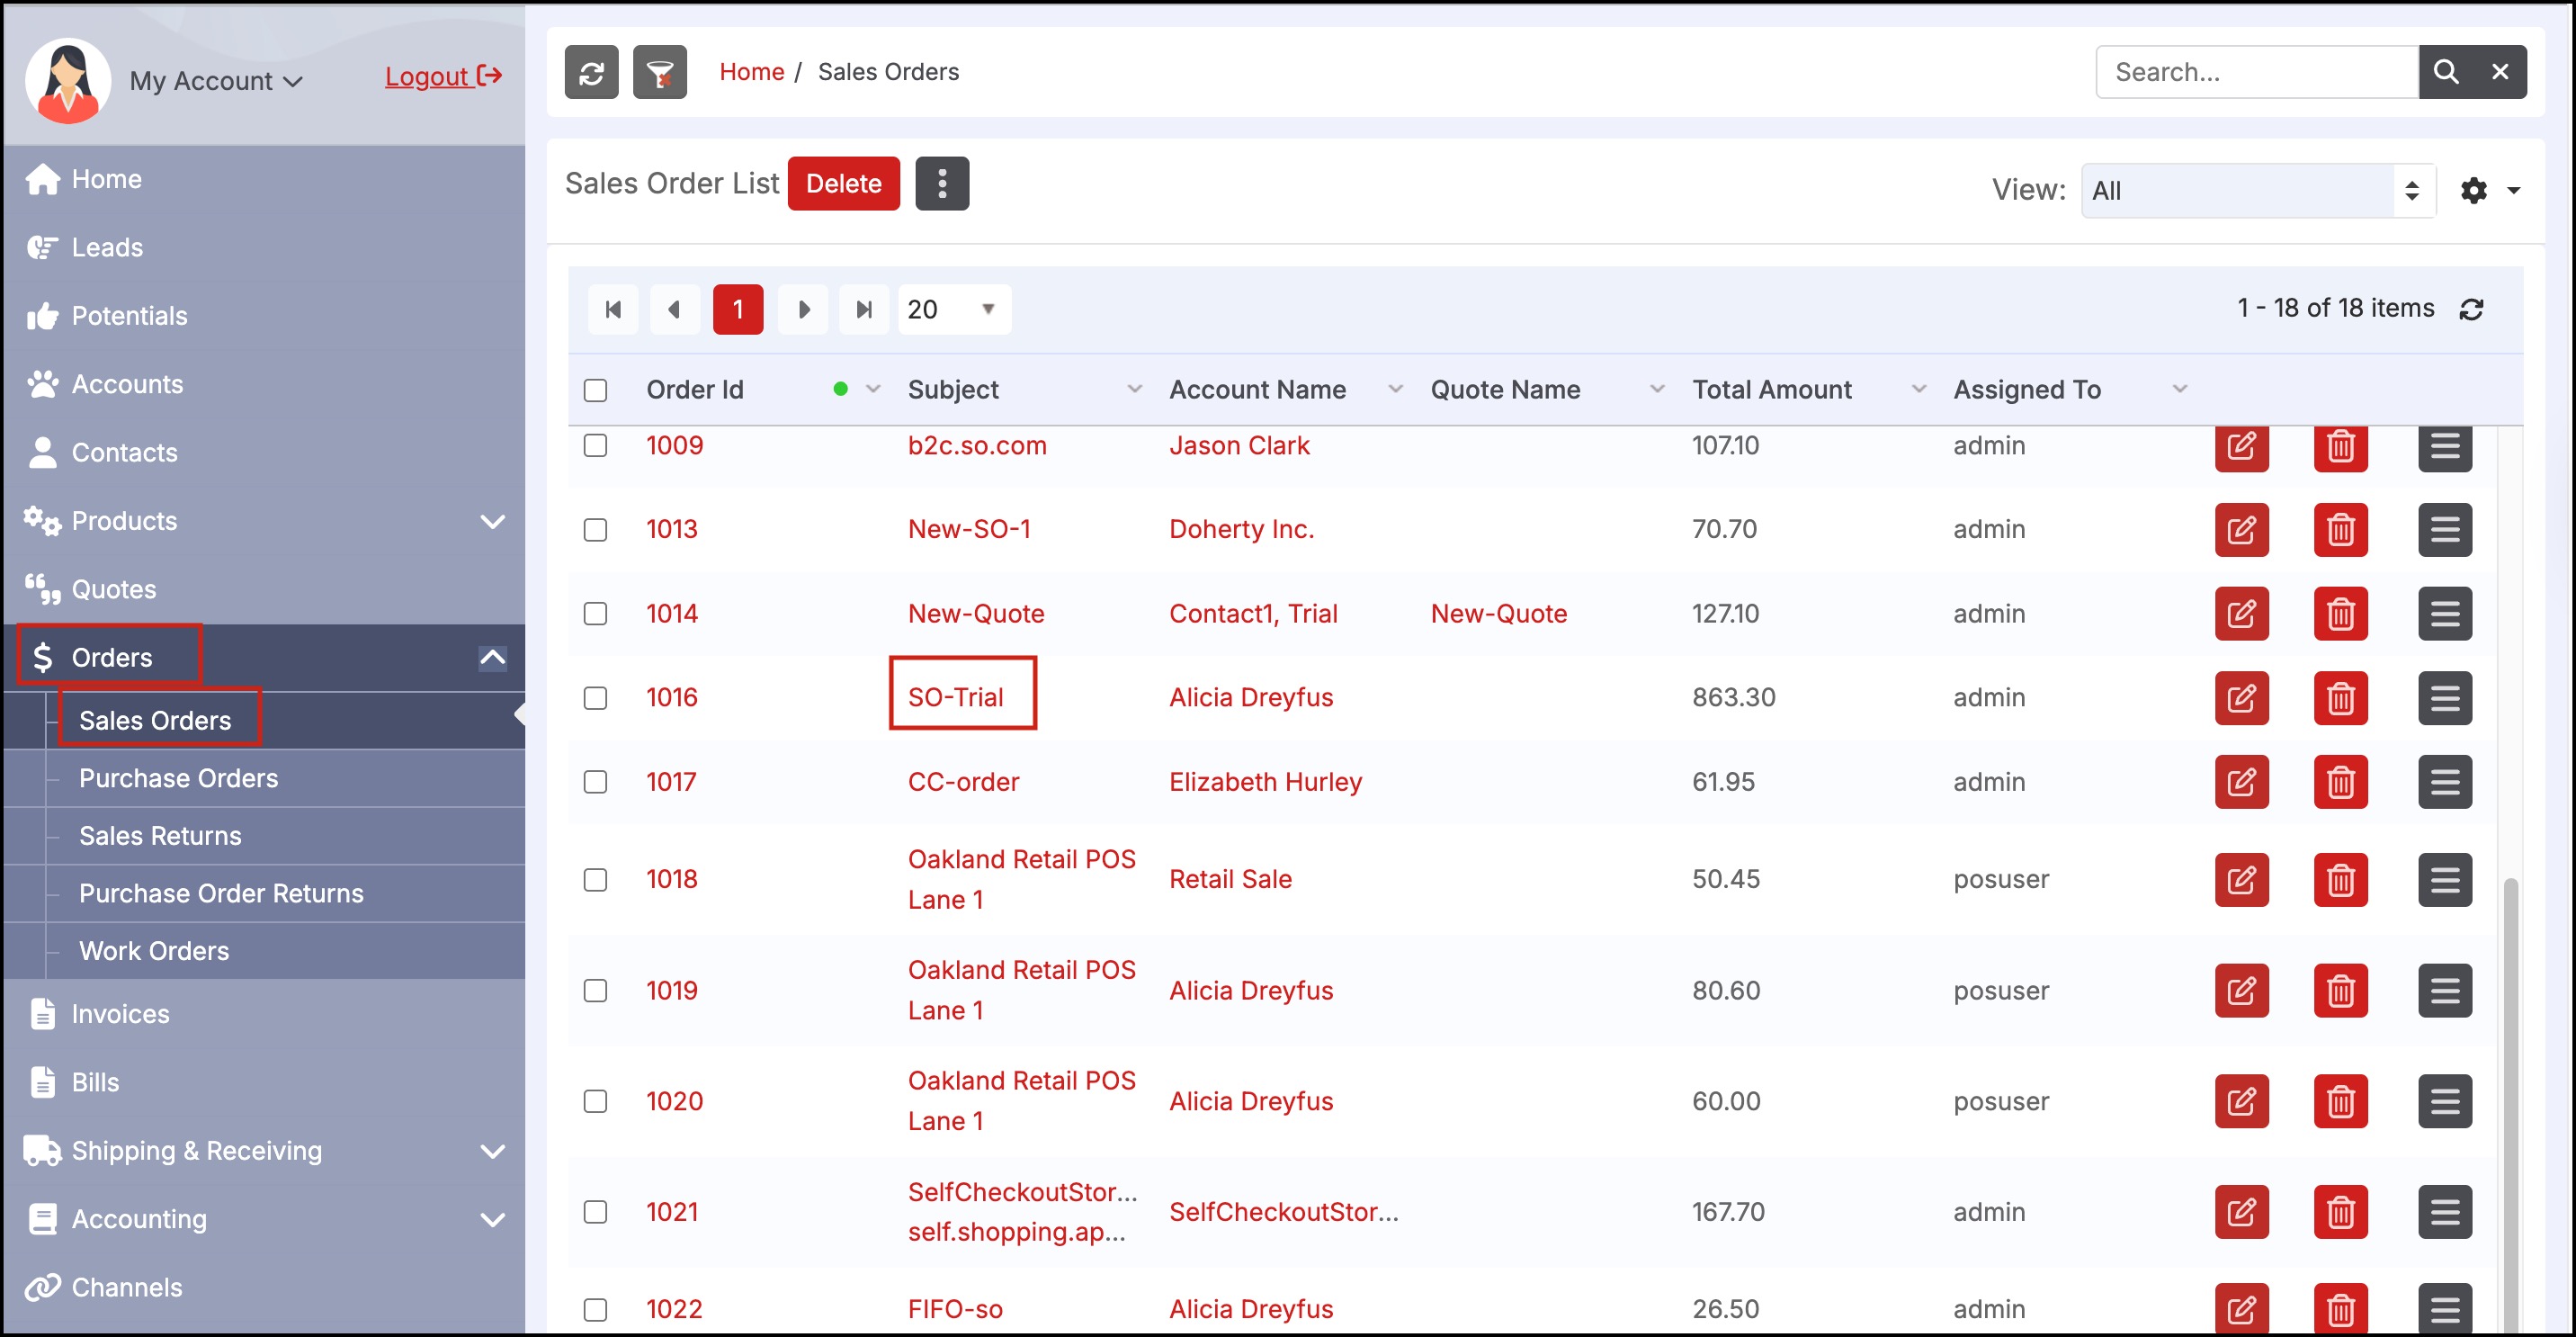
Task: Go to the next page arrow
Action: (x=803, y=309)
